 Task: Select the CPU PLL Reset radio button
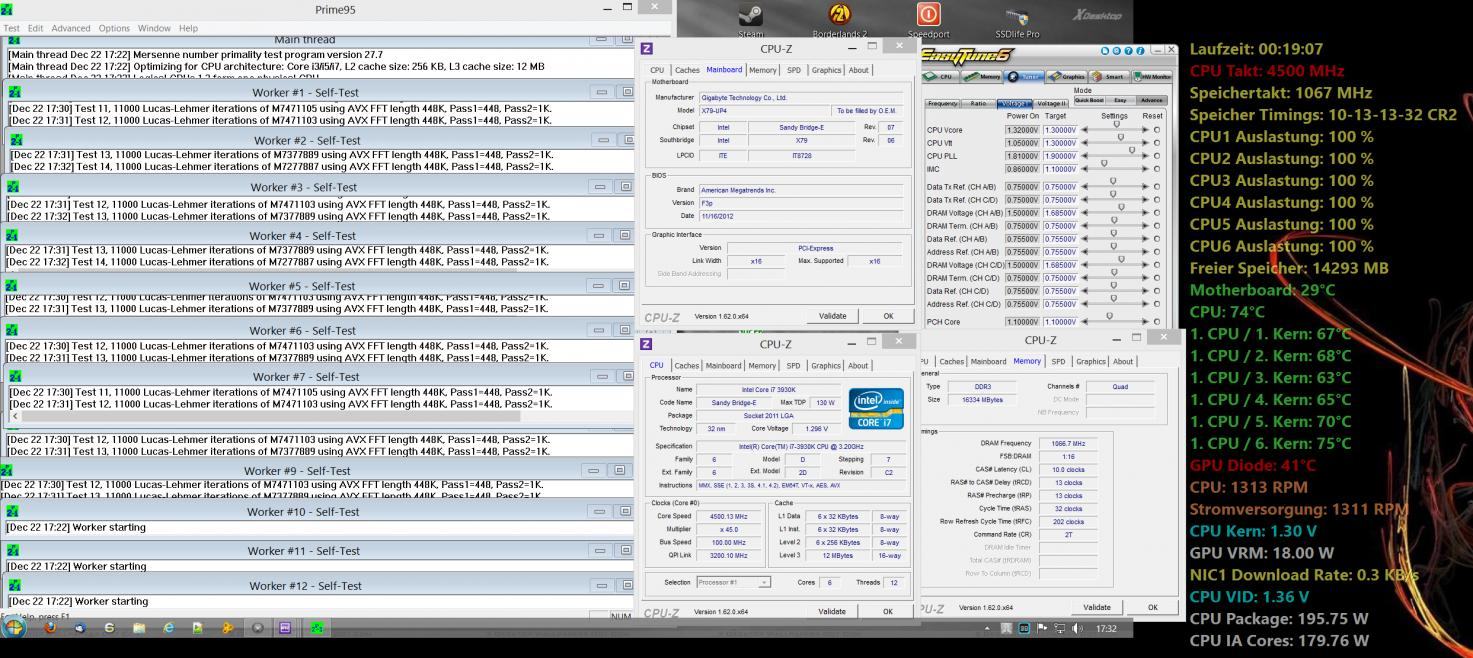pos(1157,156)
